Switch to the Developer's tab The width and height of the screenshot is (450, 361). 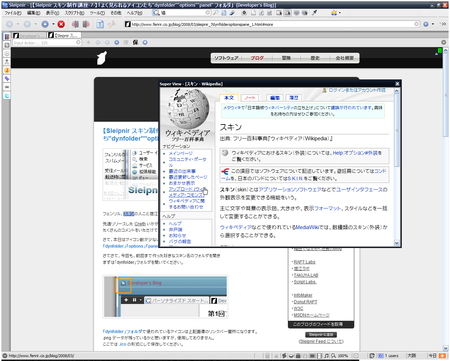29,35
